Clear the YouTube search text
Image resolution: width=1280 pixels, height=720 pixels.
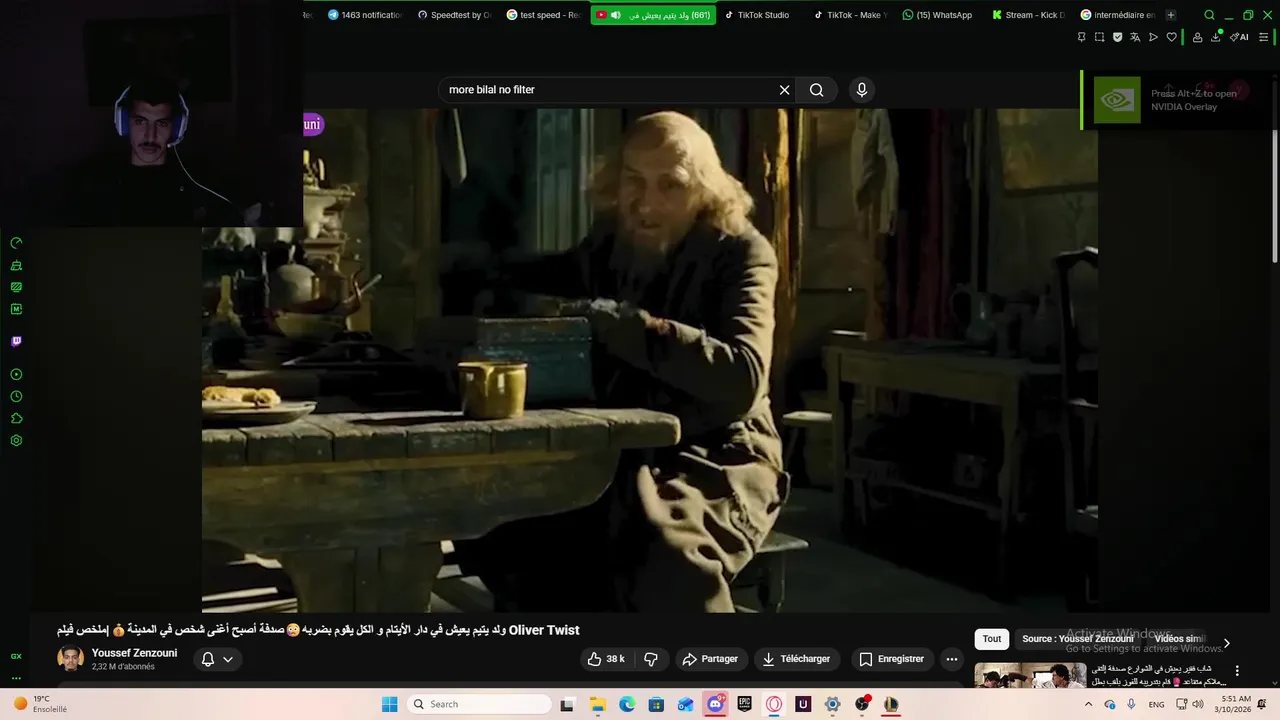coord(785,90)
